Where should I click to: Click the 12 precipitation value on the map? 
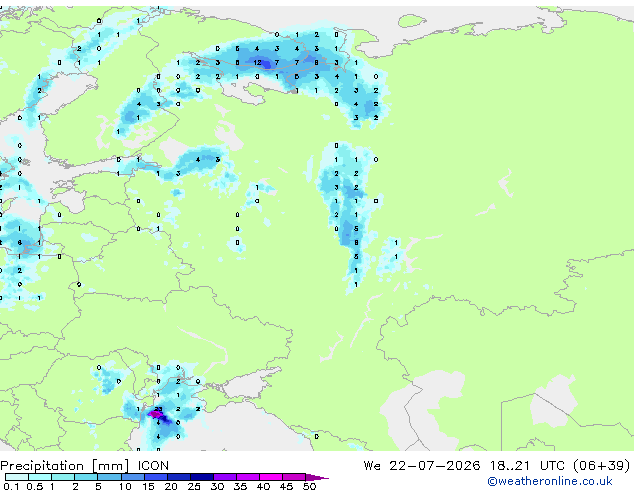tap(257, 63)
